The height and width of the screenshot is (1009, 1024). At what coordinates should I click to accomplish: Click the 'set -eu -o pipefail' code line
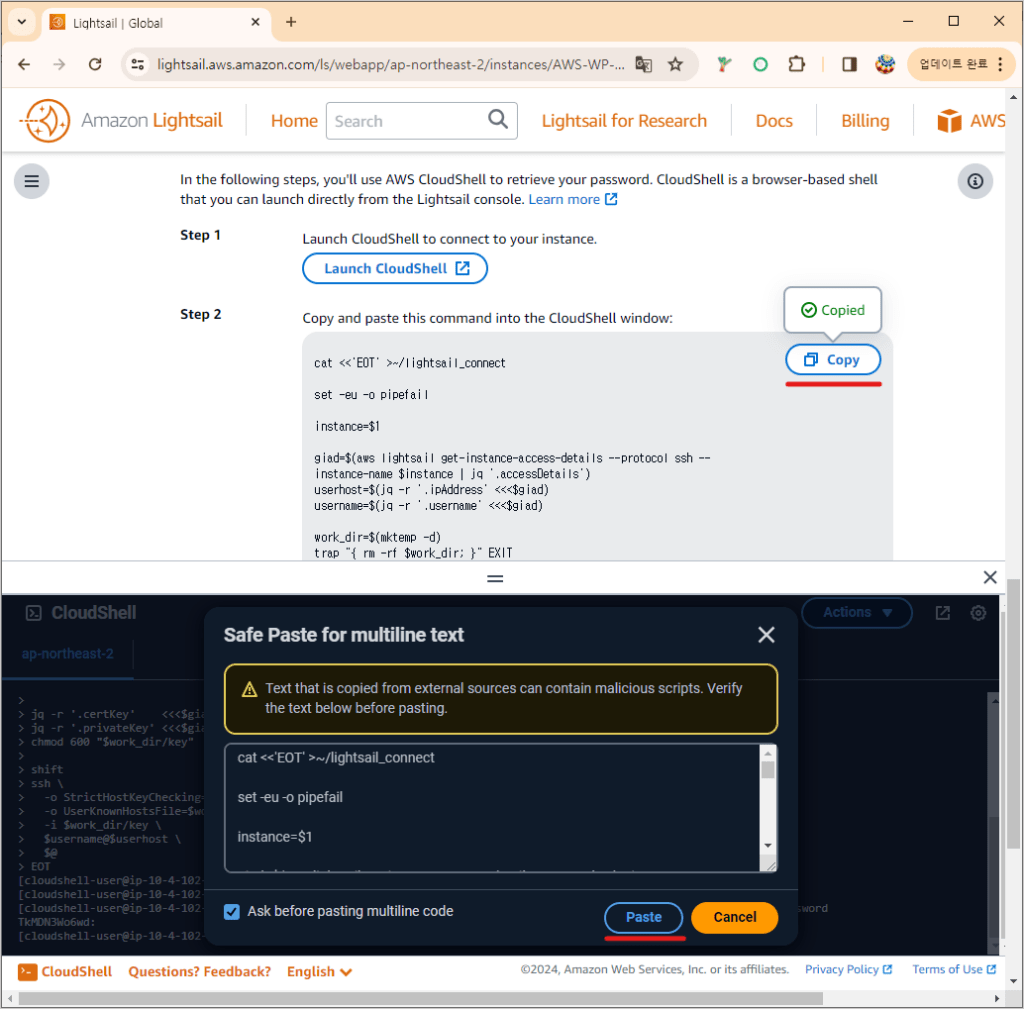(x=371, y=394)
